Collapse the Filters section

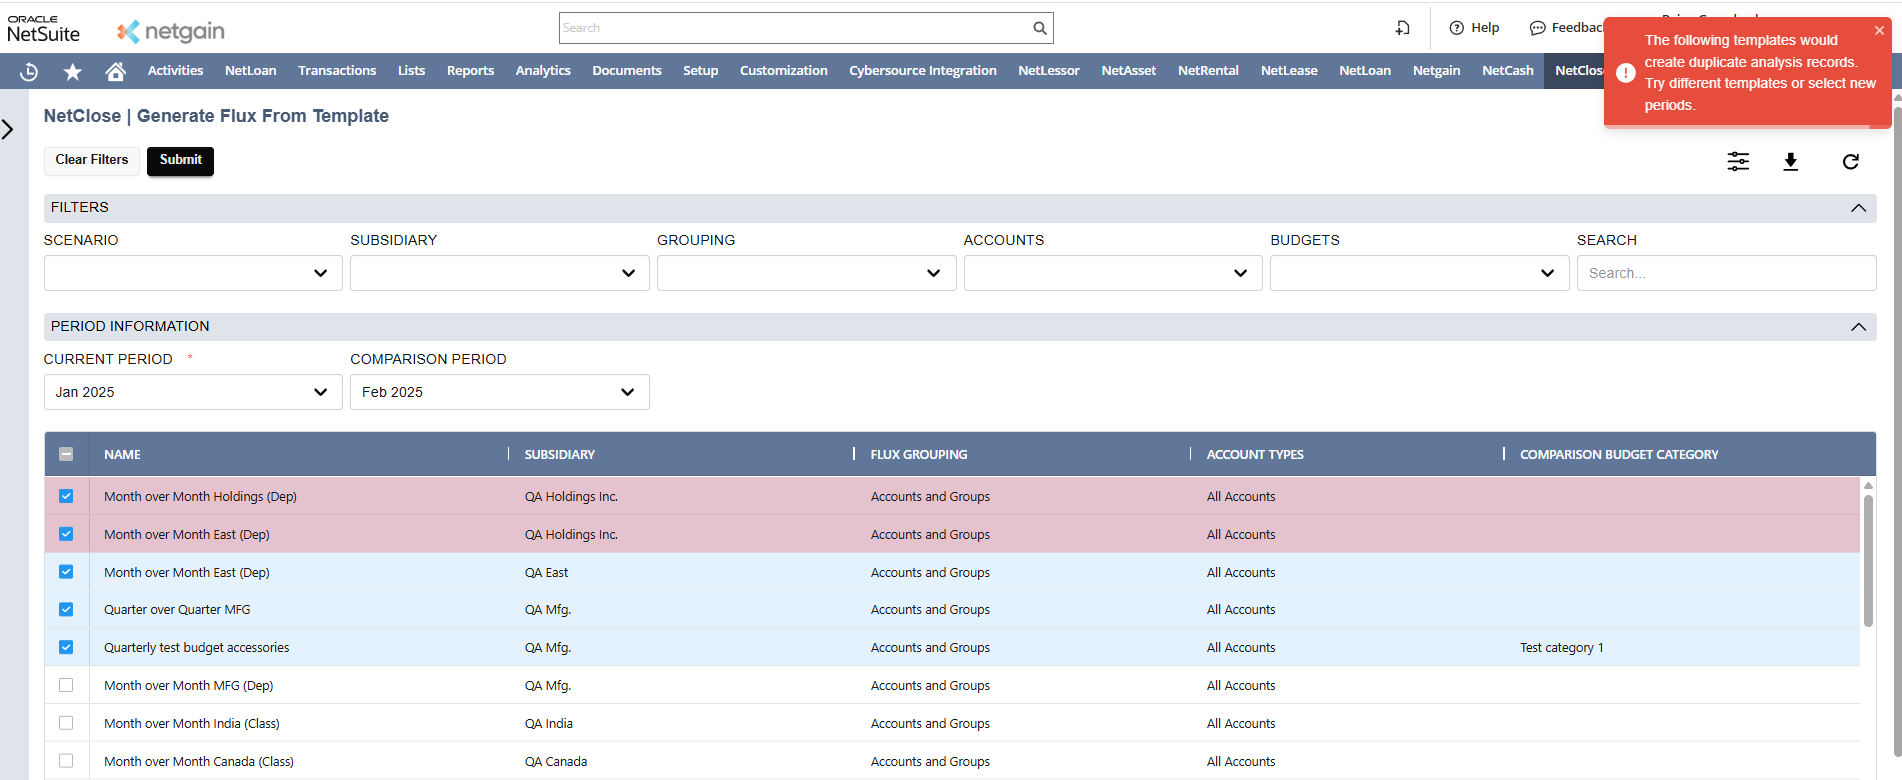tap(1858, 208)
